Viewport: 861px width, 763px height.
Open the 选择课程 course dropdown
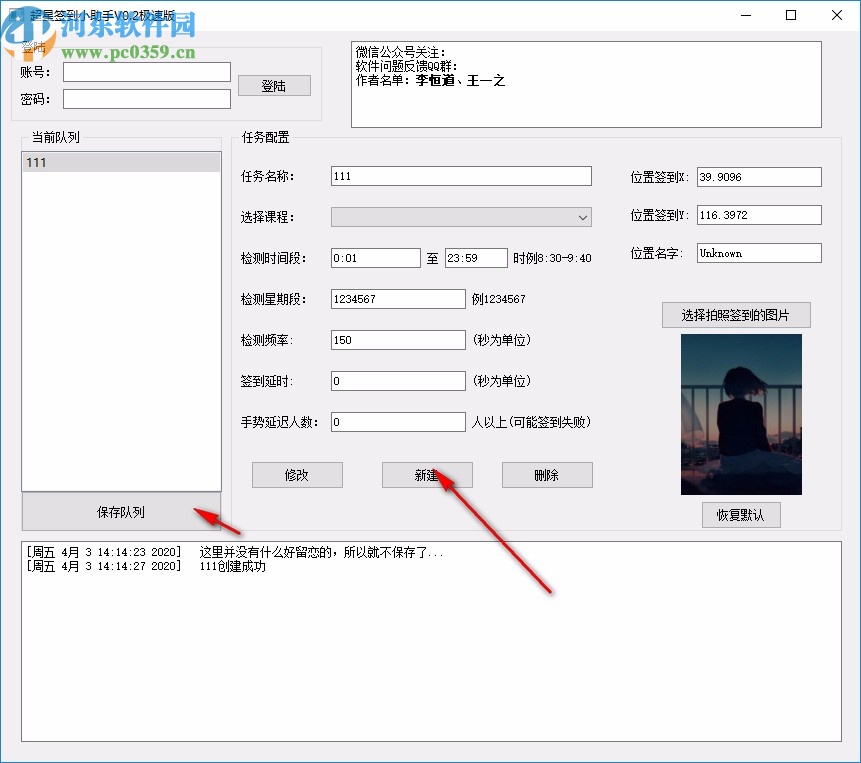click(x=461, y=217)
